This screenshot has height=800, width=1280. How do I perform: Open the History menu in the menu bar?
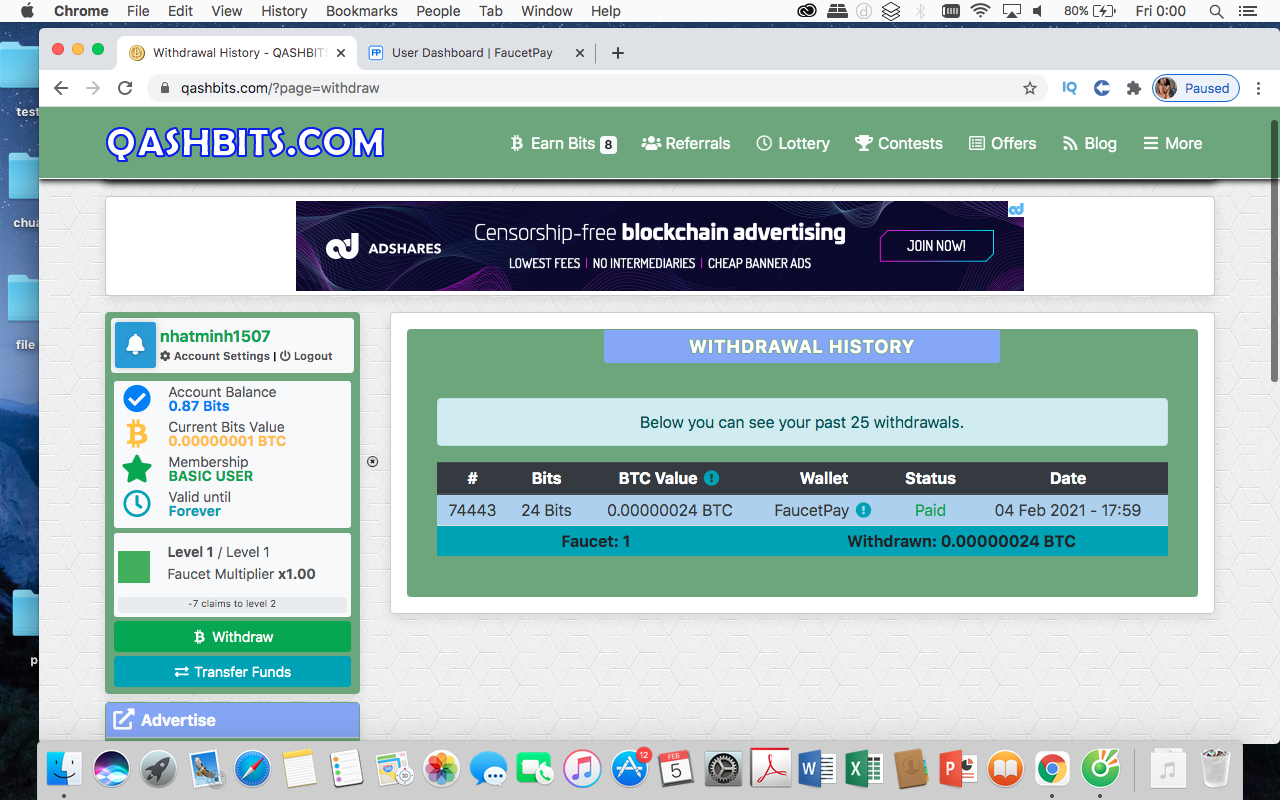pyautogui.click(x=284, y=11)
